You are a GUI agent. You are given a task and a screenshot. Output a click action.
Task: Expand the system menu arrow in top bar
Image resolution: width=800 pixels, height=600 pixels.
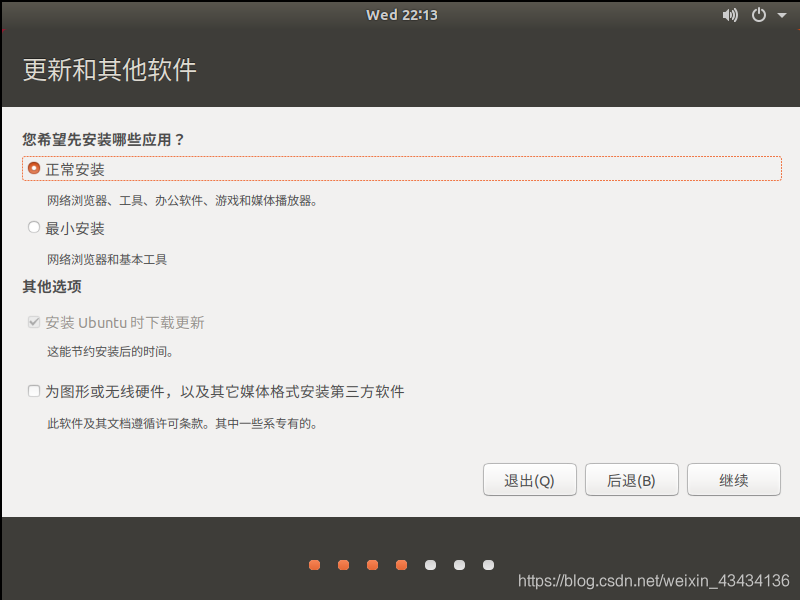point(782,16)
